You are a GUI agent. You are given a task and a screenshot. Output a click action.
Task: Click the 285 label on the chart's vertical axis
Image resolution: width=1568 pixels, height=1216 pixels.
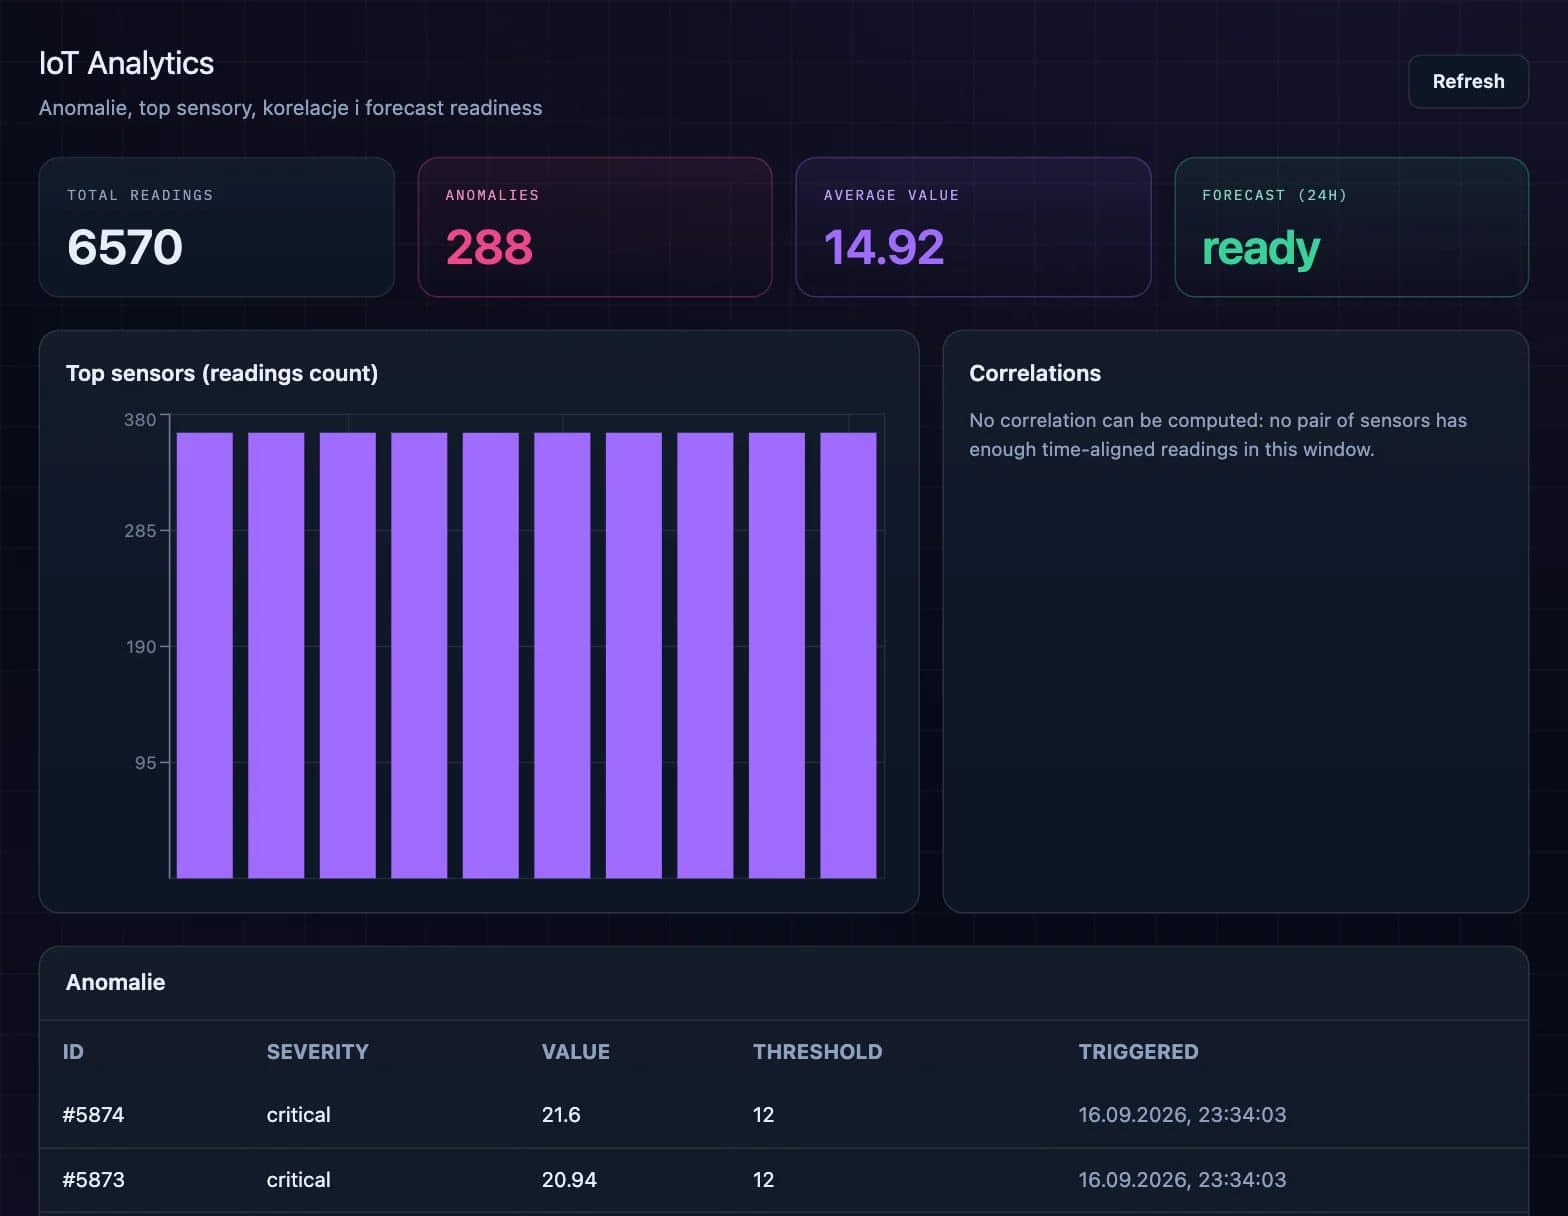coord(140,531)
